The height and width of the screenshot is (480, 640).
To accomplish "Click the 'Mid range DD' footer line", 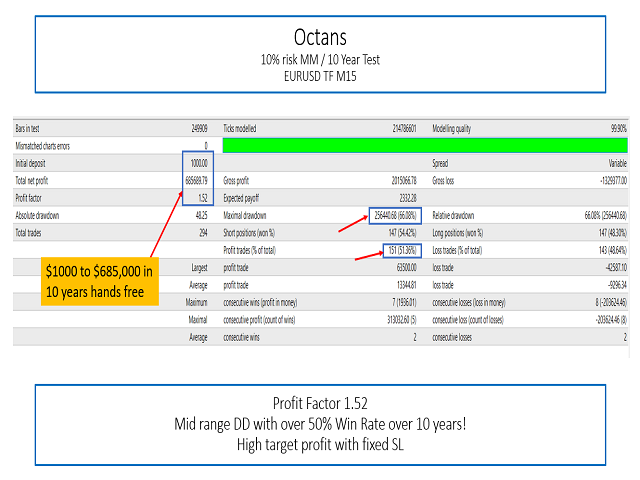I will (x=320, y=424).
